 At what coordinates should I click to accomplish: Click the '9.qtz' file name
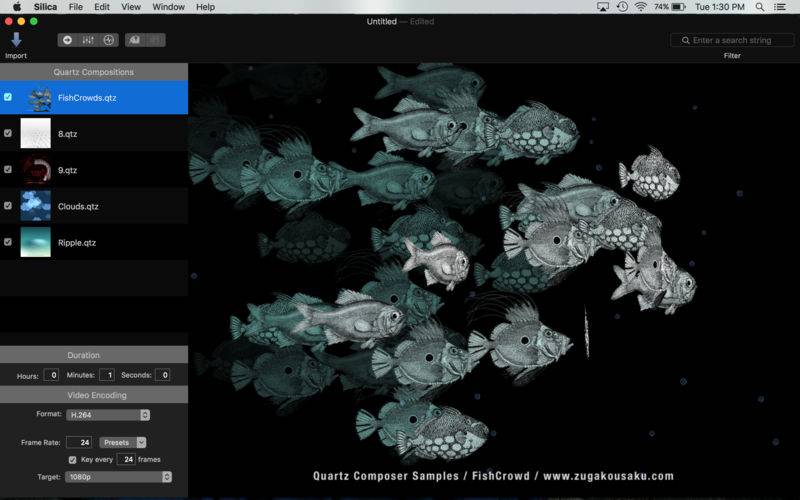[67, 170]
